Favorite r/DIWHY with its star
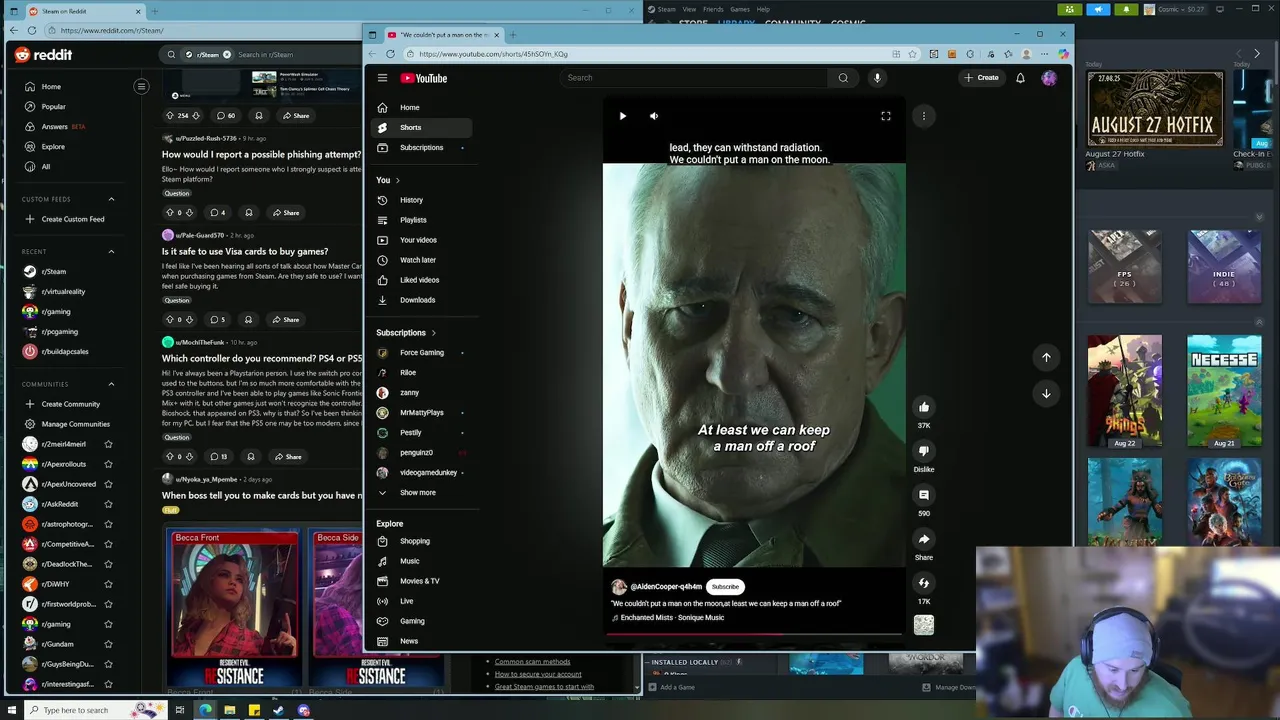The height and width of the screenshot is (720, 1280). [108, 584]
